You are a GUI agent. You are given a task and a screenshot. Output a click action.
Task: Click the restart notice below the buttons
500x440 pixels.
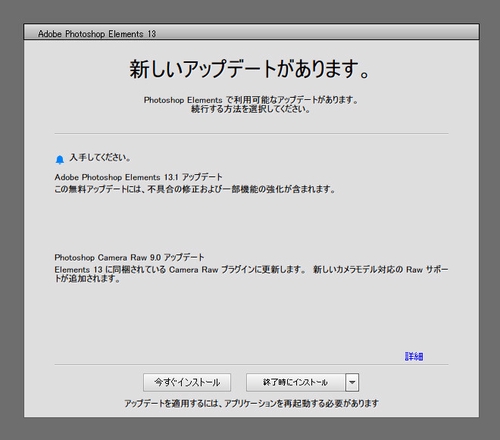(x=251, y=403)
